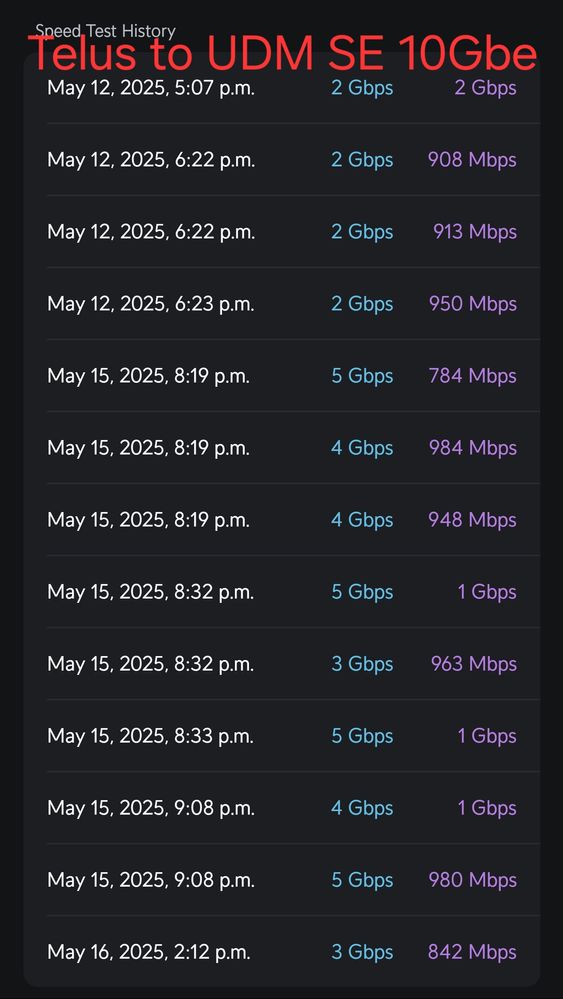
Task: Open the May 15, 9:08 p.m. 4 Gbps entry
Action: (282, 807)
